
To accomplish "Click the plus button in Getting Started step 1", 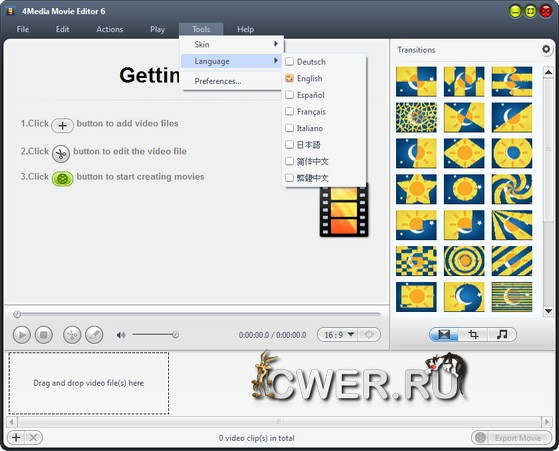I will [62, 125].
